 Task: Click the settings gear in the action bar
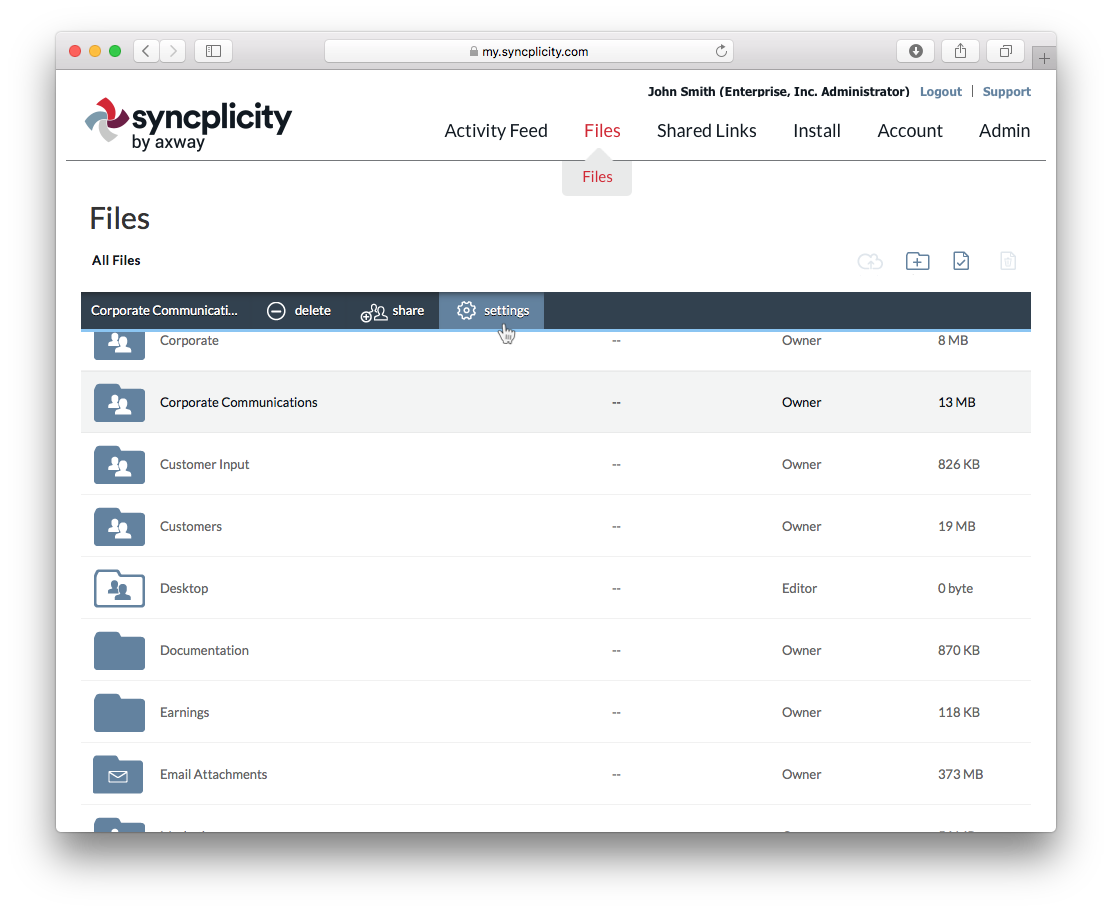466,311
